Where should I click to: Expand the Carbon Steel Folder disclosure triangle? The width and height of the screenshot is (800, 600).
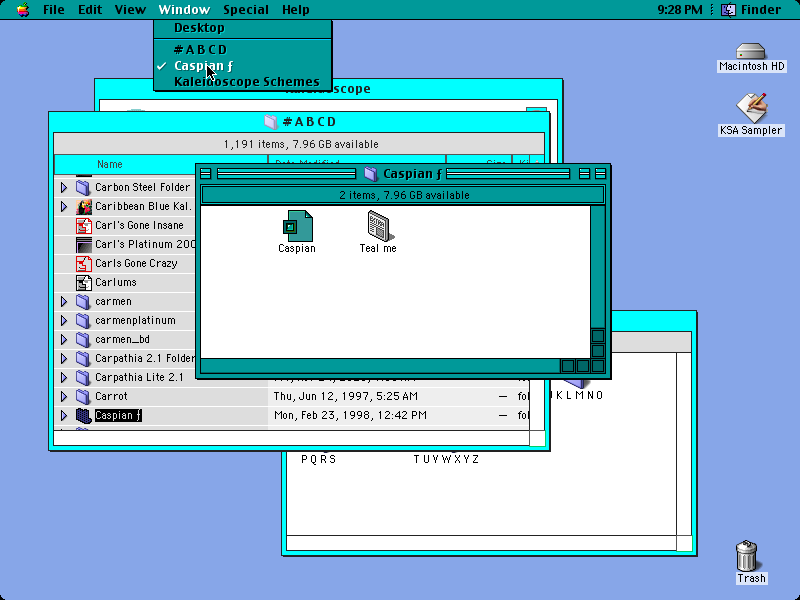click(x=64, y=188)
